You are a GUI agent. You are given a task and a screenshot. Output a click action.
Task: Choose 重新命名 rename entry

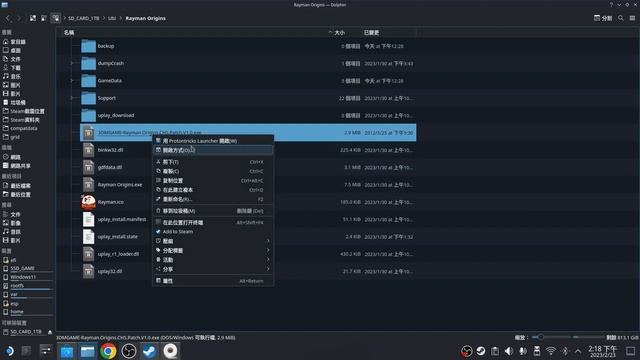pyautogui.click(x=213, y=200)
